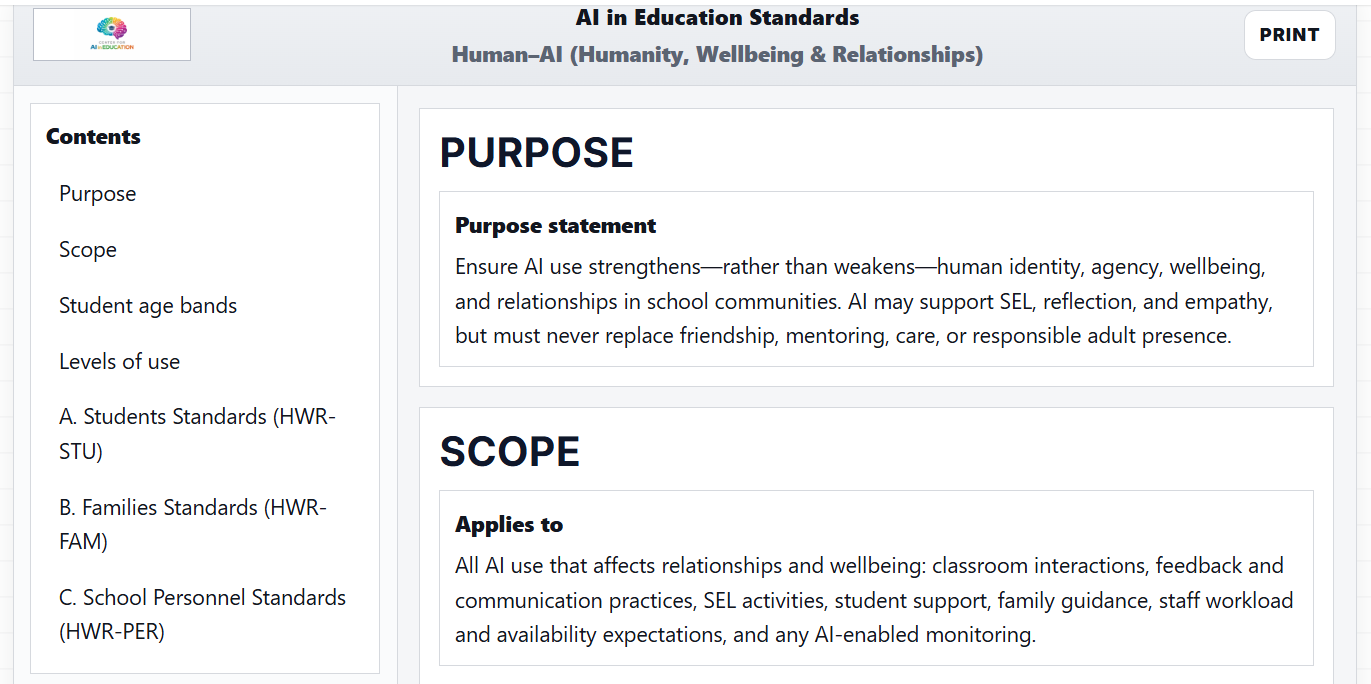The image size is (1371, 684).
Task: Click the Human–AI subtitle in the header
Action: pos(717,55)
